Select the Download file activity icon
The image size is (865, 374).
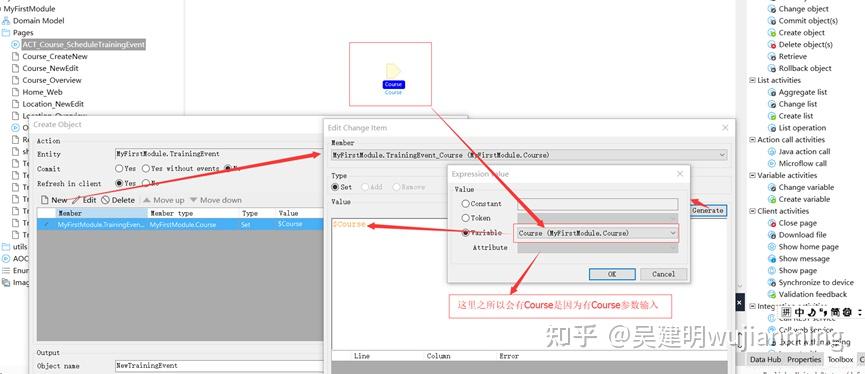pyautogui.click(x=772, y=235)
